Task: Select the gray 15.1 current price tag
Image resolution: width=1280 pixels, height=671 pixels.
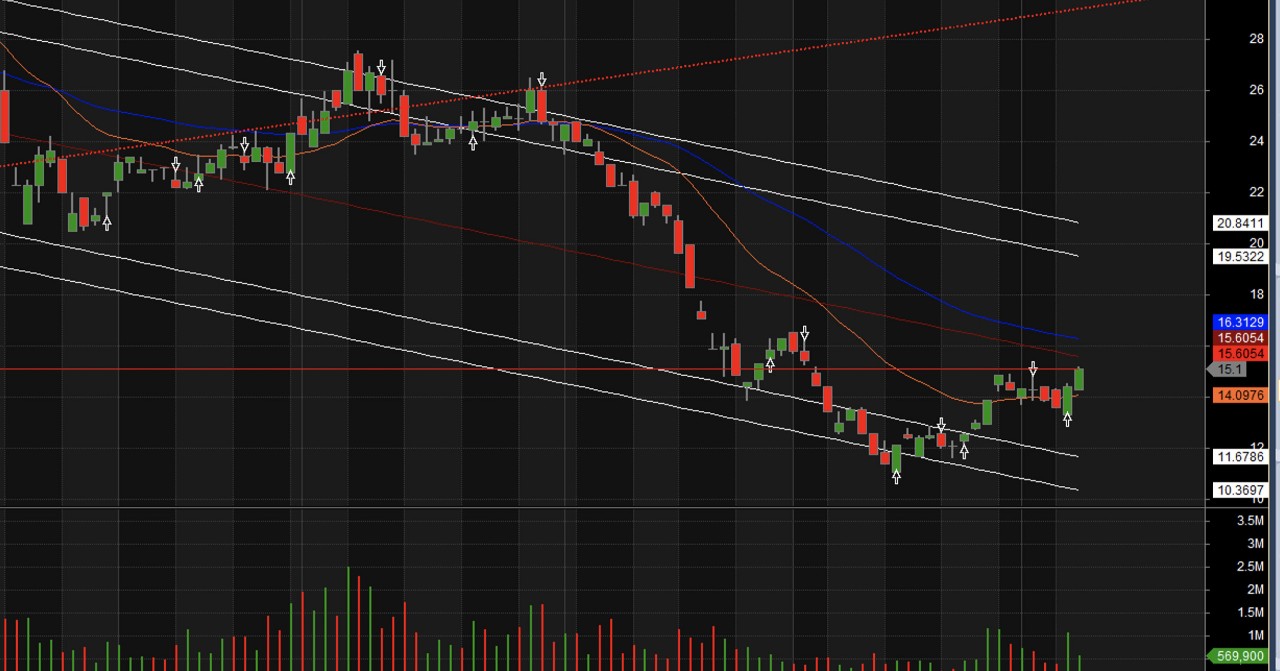Action: [1229, 370]
